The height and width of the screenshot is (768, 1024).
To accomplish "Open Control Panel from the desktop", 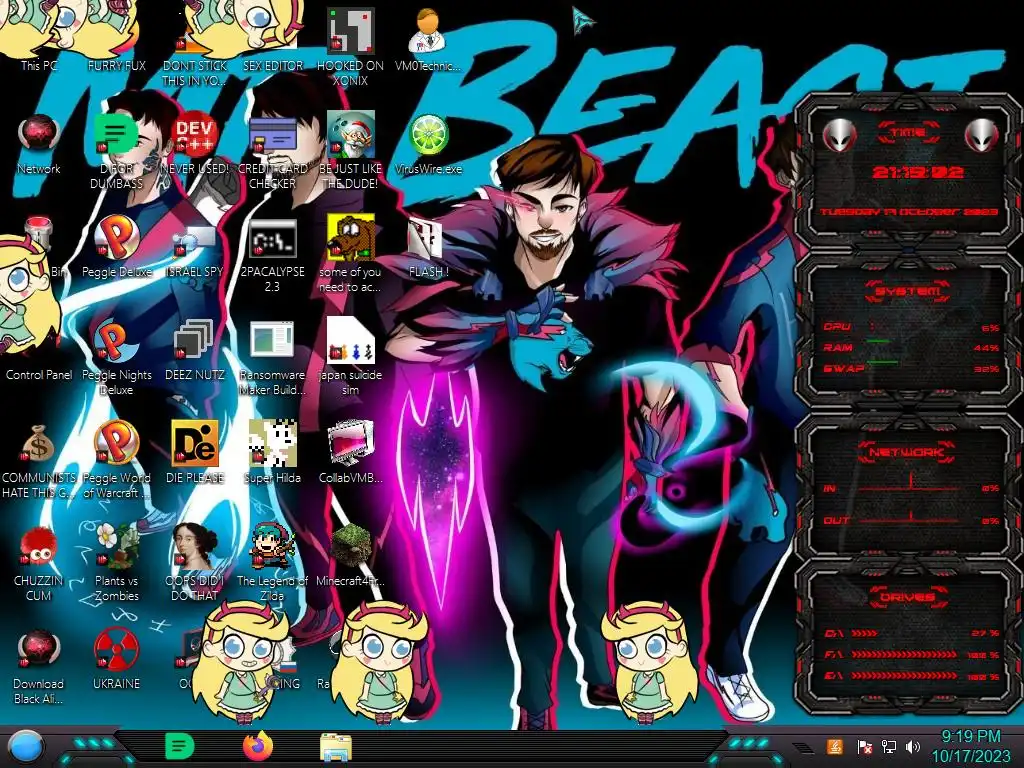I will tap(39, 374).
